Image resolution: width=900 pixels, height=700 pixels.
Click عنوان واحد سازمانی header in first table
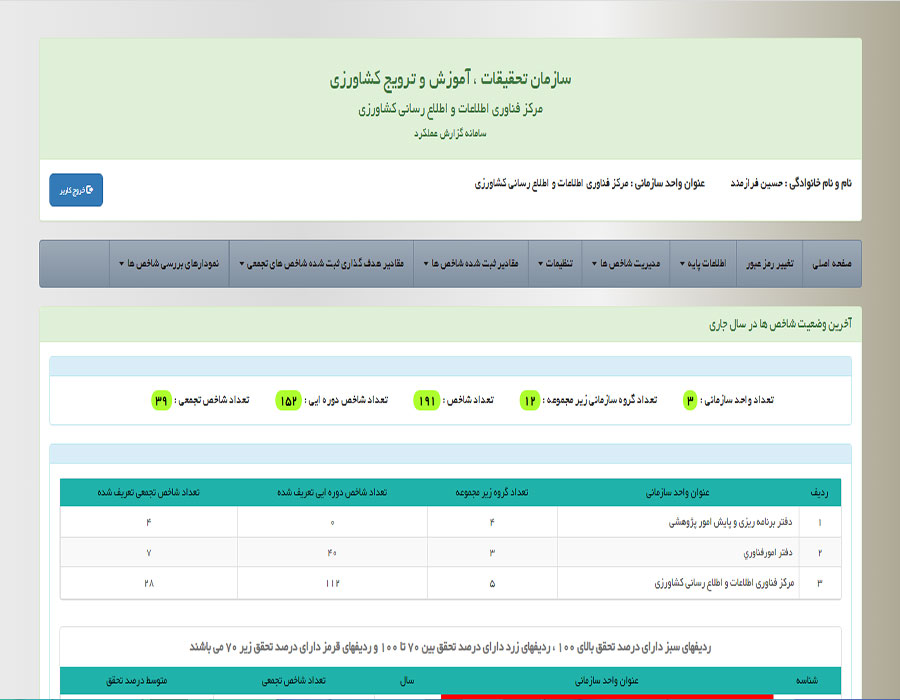pyautogui.click(x=677, y=492)
